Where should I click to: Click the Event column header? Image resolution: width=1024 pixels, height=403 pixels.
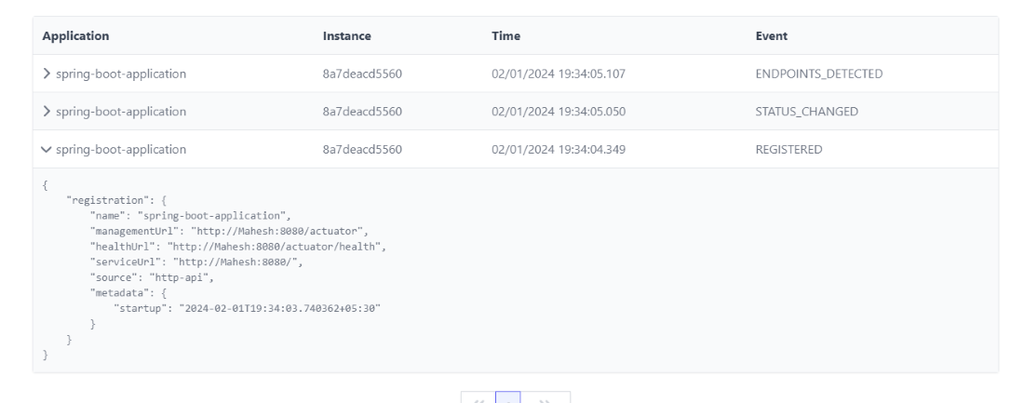[771, 36]
